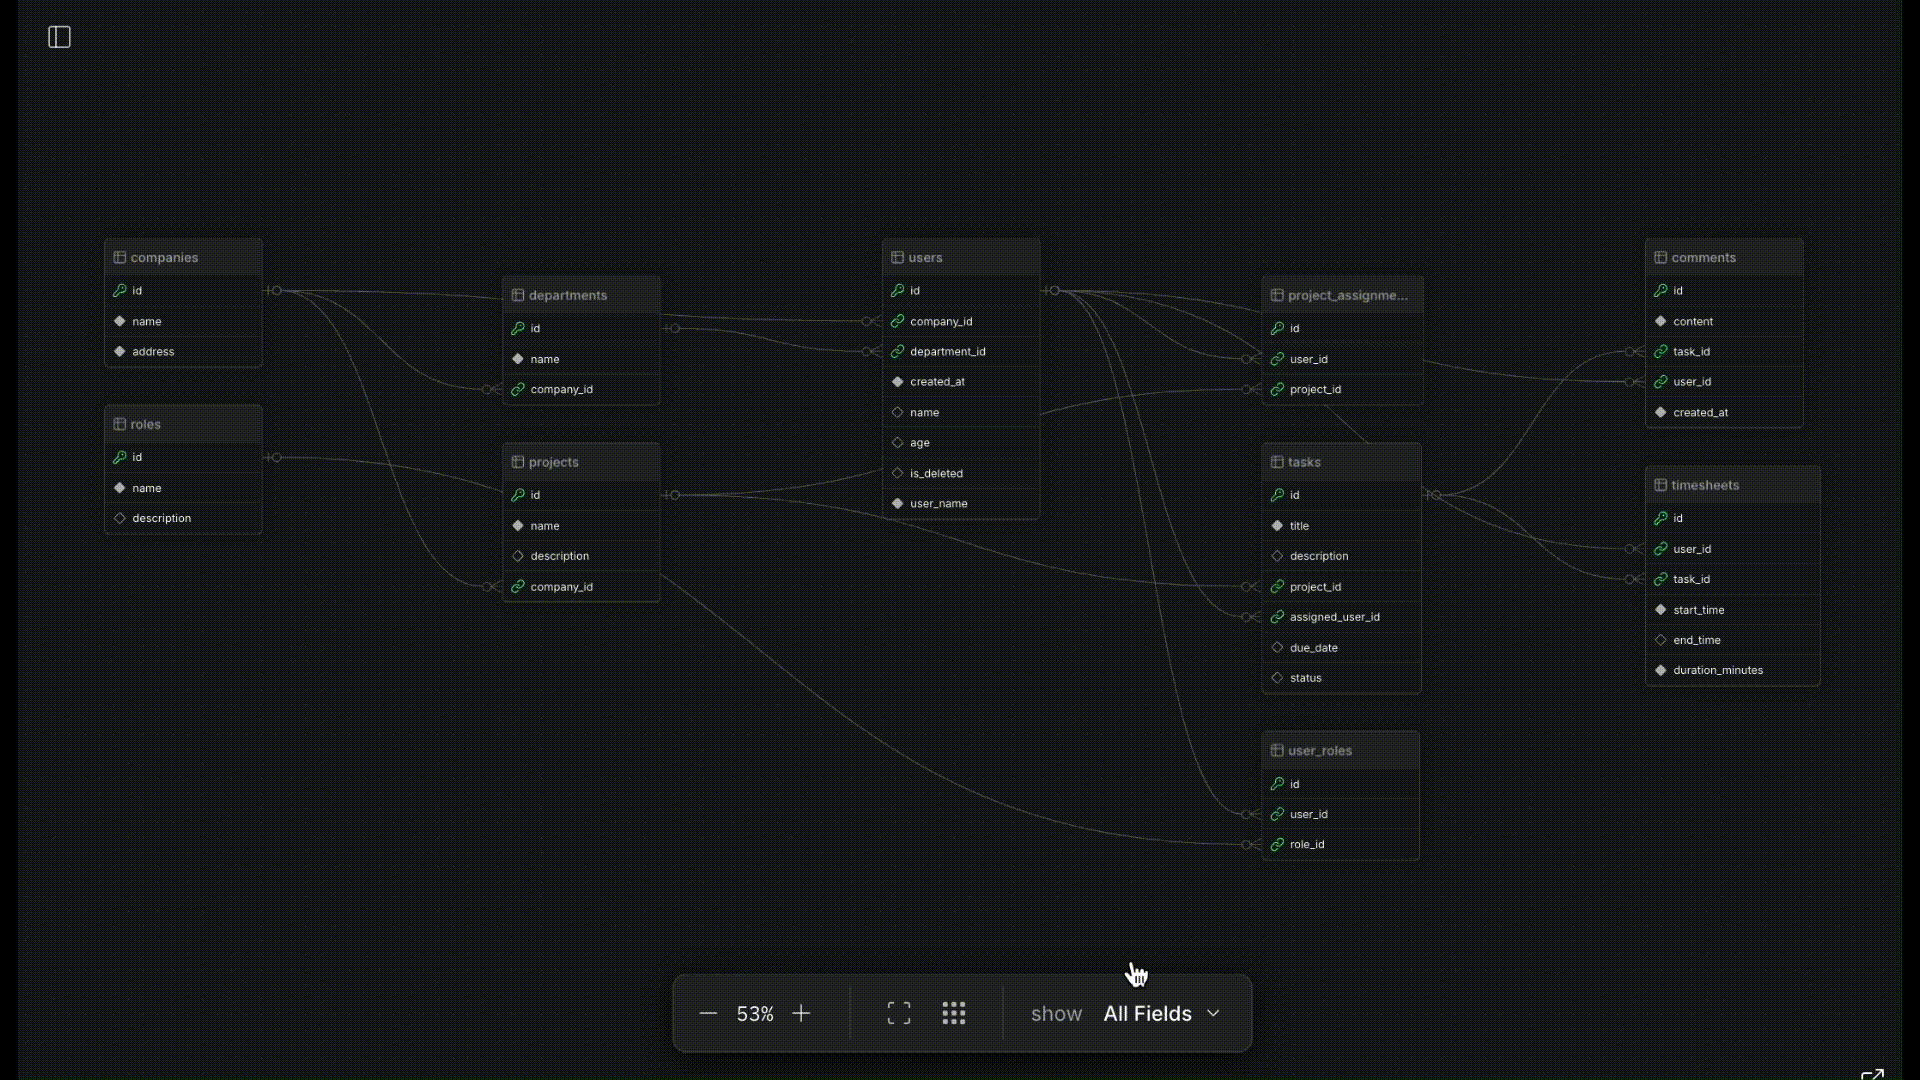The width and height of the screenshot is (1920, 1080).
Task: Open the All Fields dropdown
Action: 1147,1013
